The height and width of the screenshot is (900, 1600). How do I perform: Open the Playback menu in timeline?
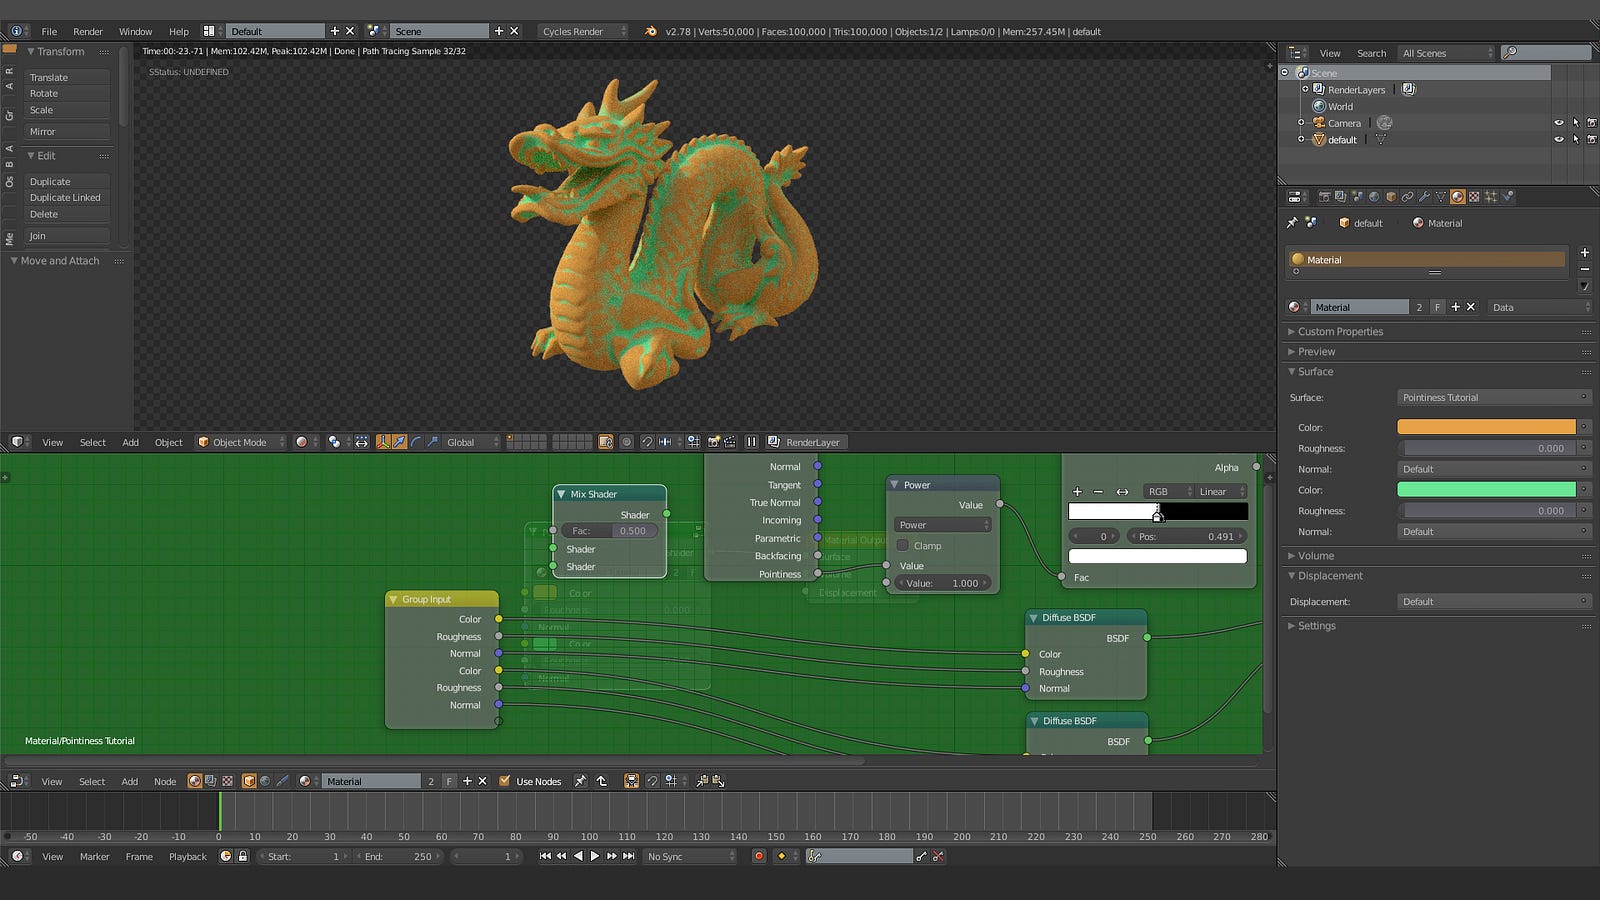(187, 856)
